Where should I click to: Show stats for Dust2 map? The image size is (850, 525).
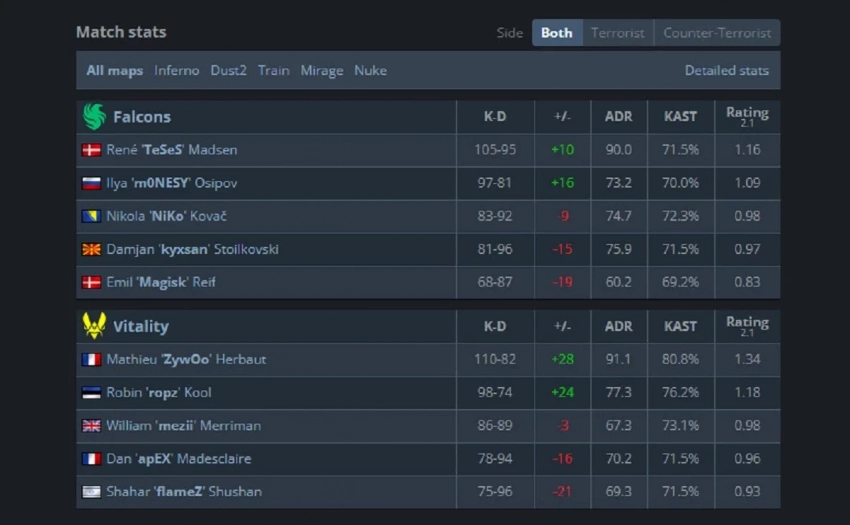[x=228, y=71]
